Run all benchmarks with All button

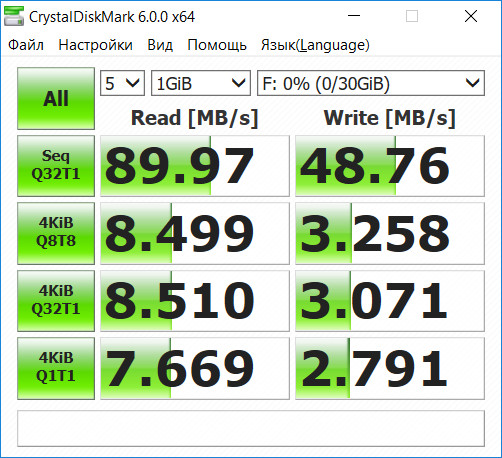[x=56, y=99]
